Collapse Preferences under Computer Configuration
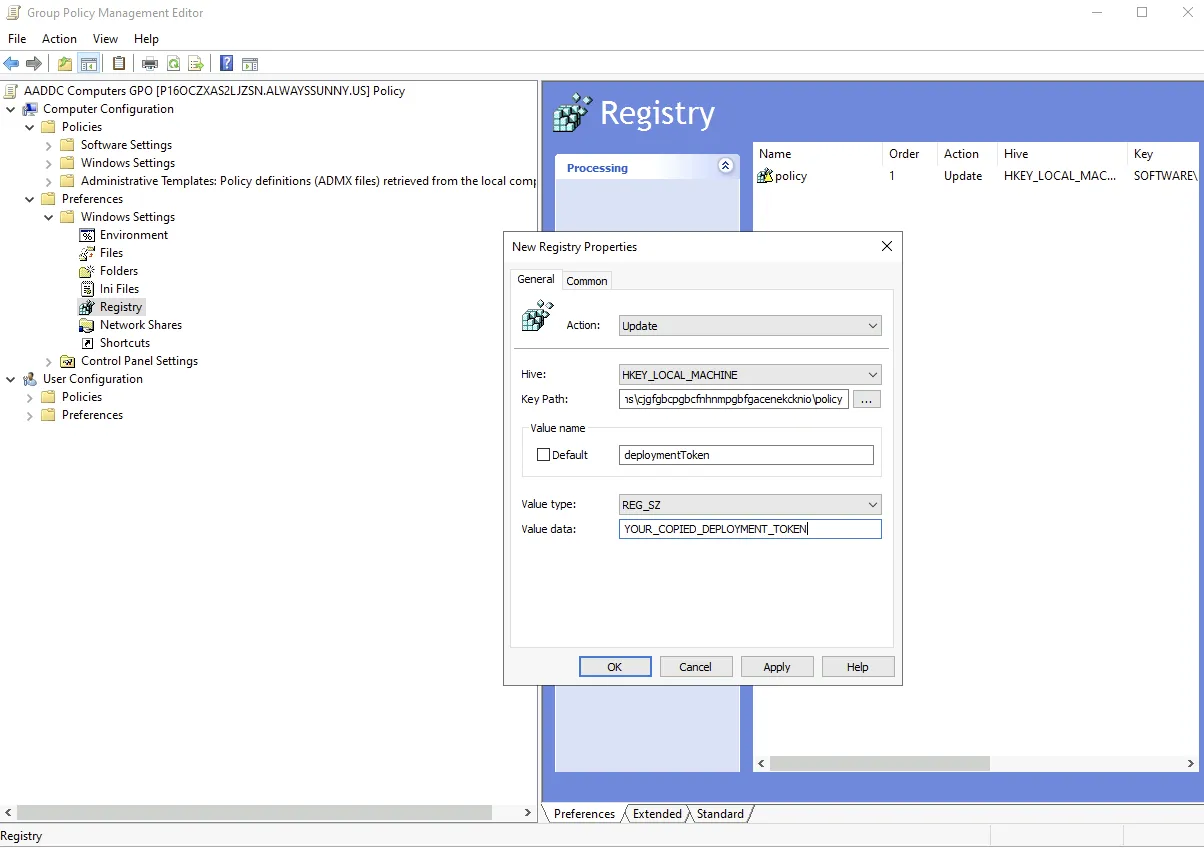Screen dimensions: 1204x848 click(30, 199)
